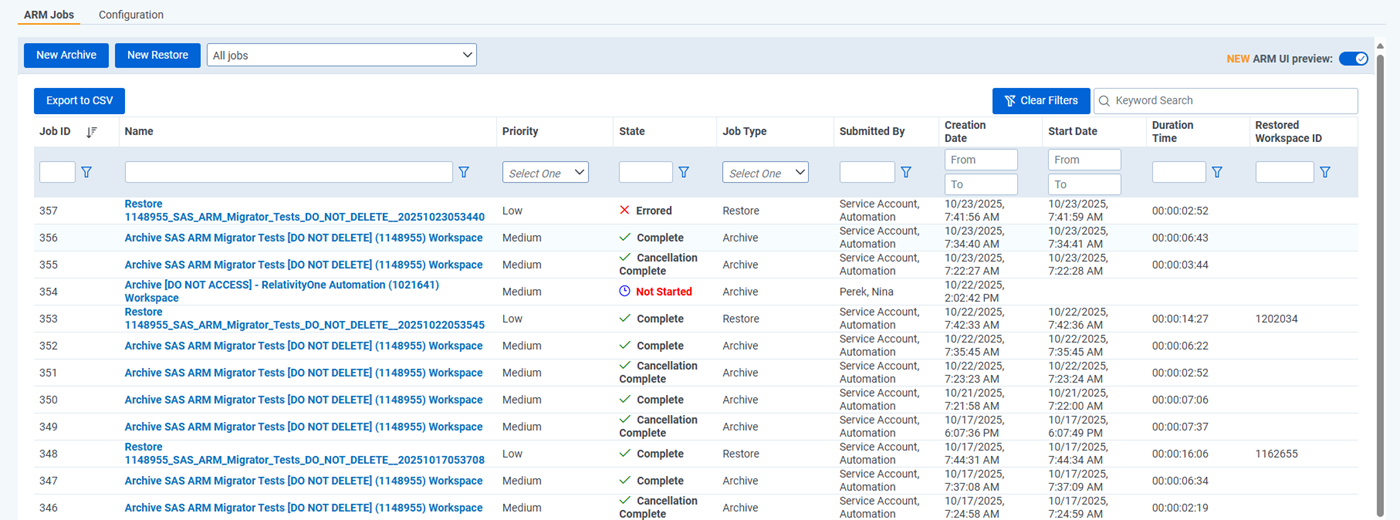The width and height of the screenshot is (1400, 520).
Task: Click the Restored Workspace ID filter icon
Action: point(1325,173)
